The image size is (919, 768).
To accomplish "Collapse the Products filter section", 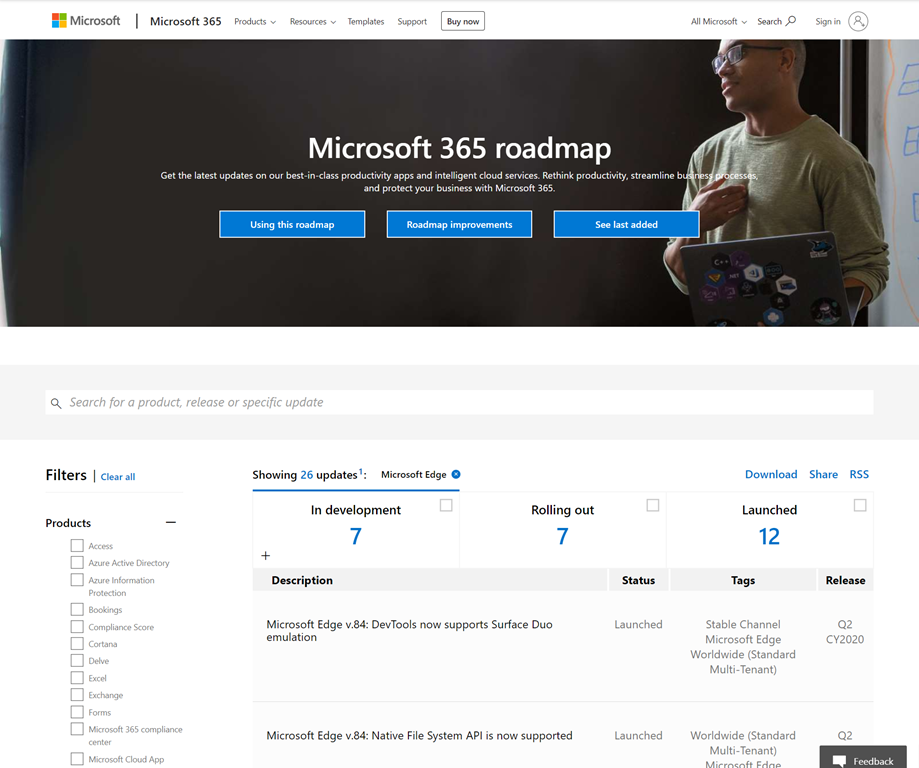I will (170, 522).
